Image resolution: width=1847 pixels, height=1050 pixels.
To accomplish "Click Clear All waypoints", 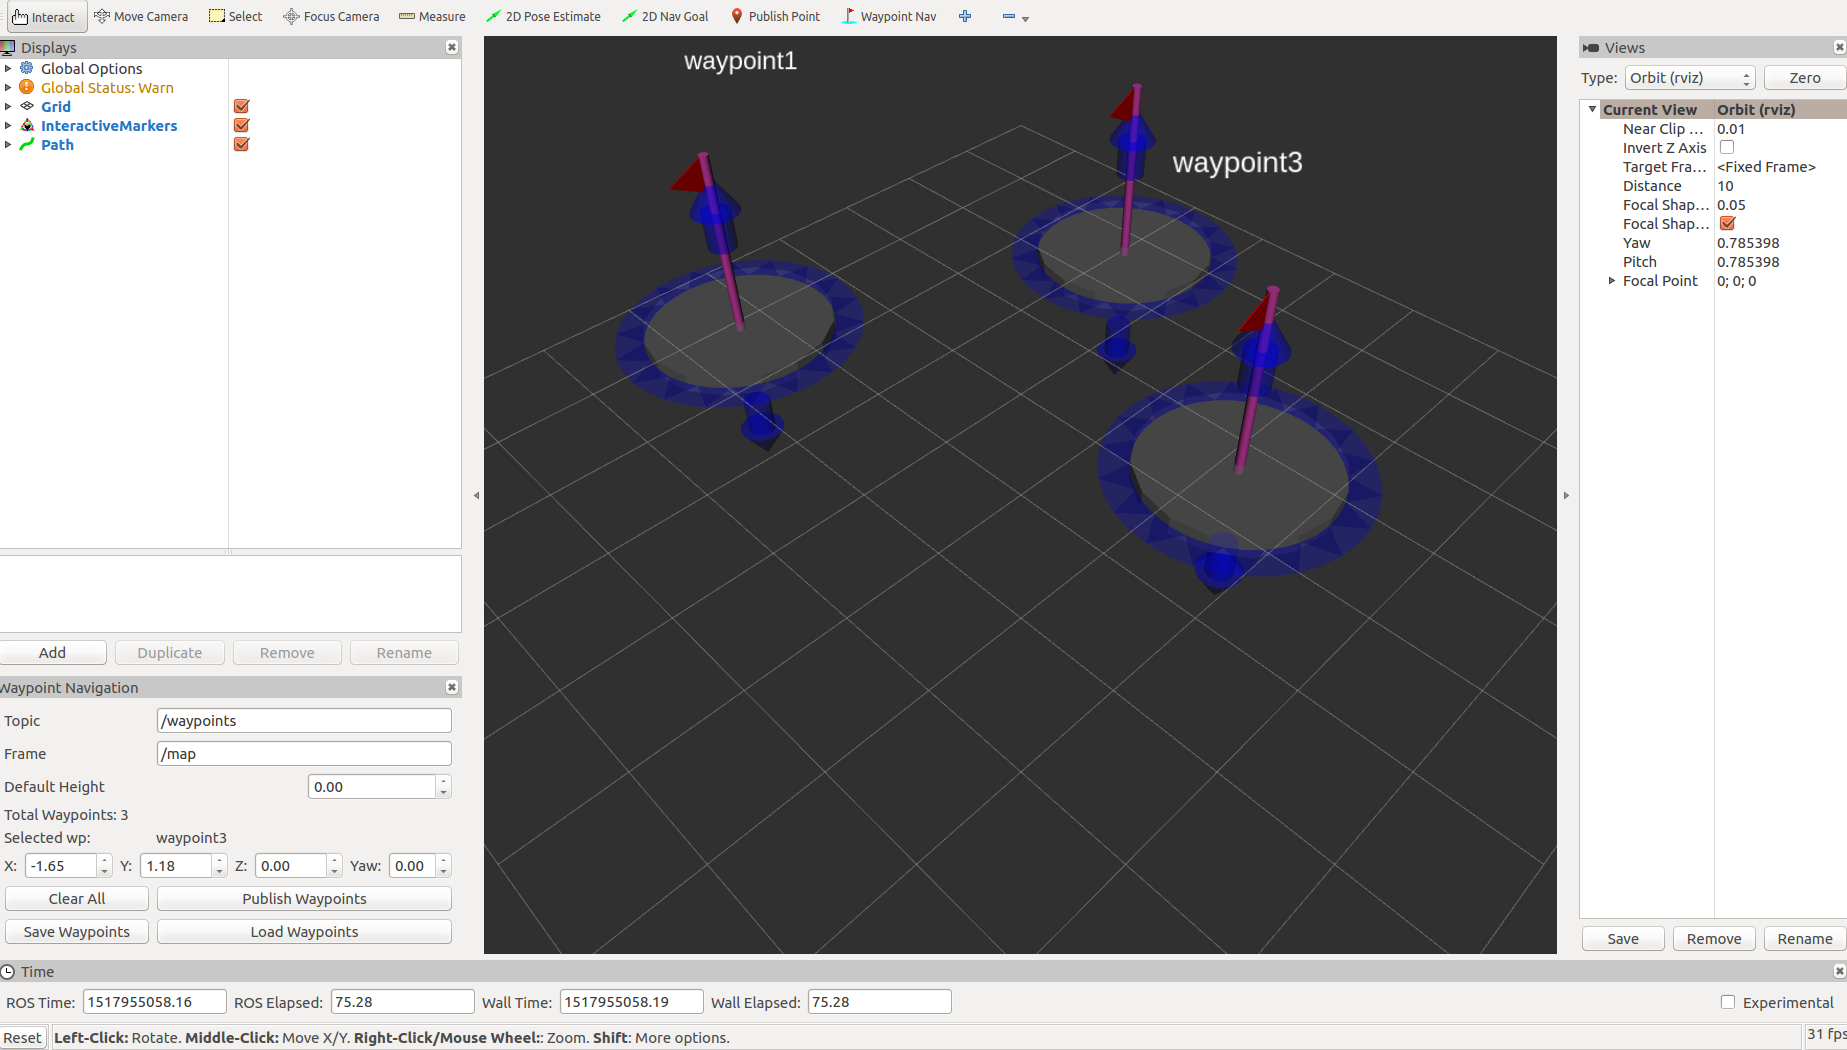I will point(77,898).
